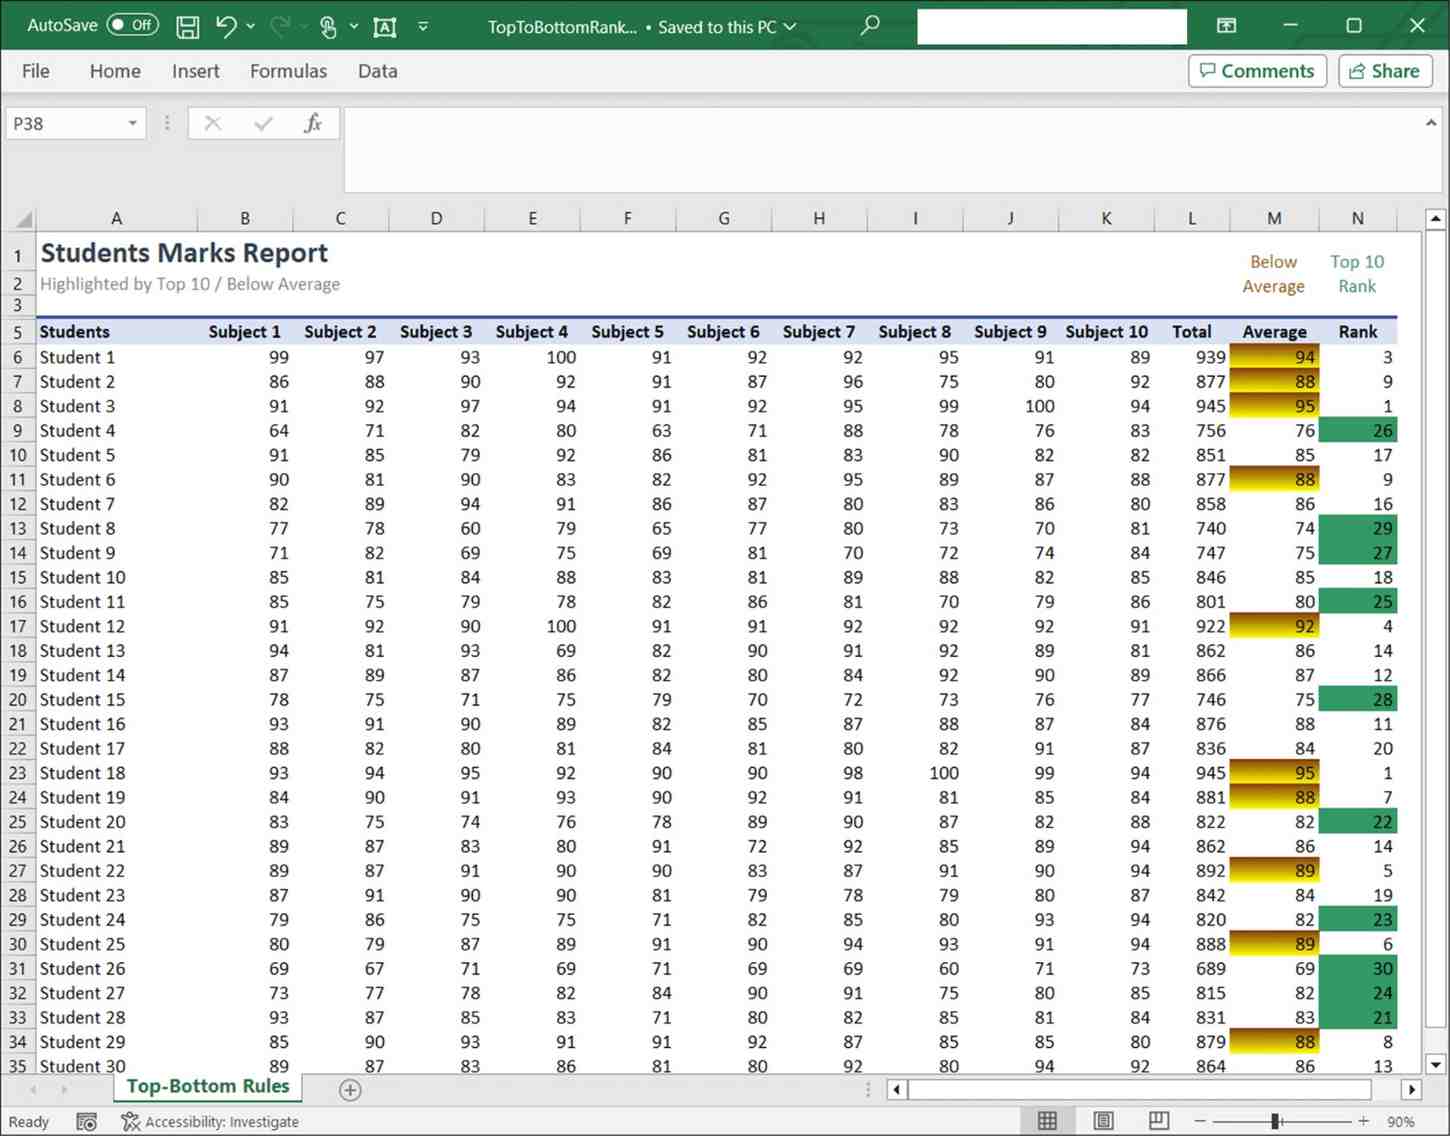Viewport: 1450px width, 1136px height.
Task: Open the Name Box dropdown arrow
Action: pyautogui.click(x=132, y=124)
